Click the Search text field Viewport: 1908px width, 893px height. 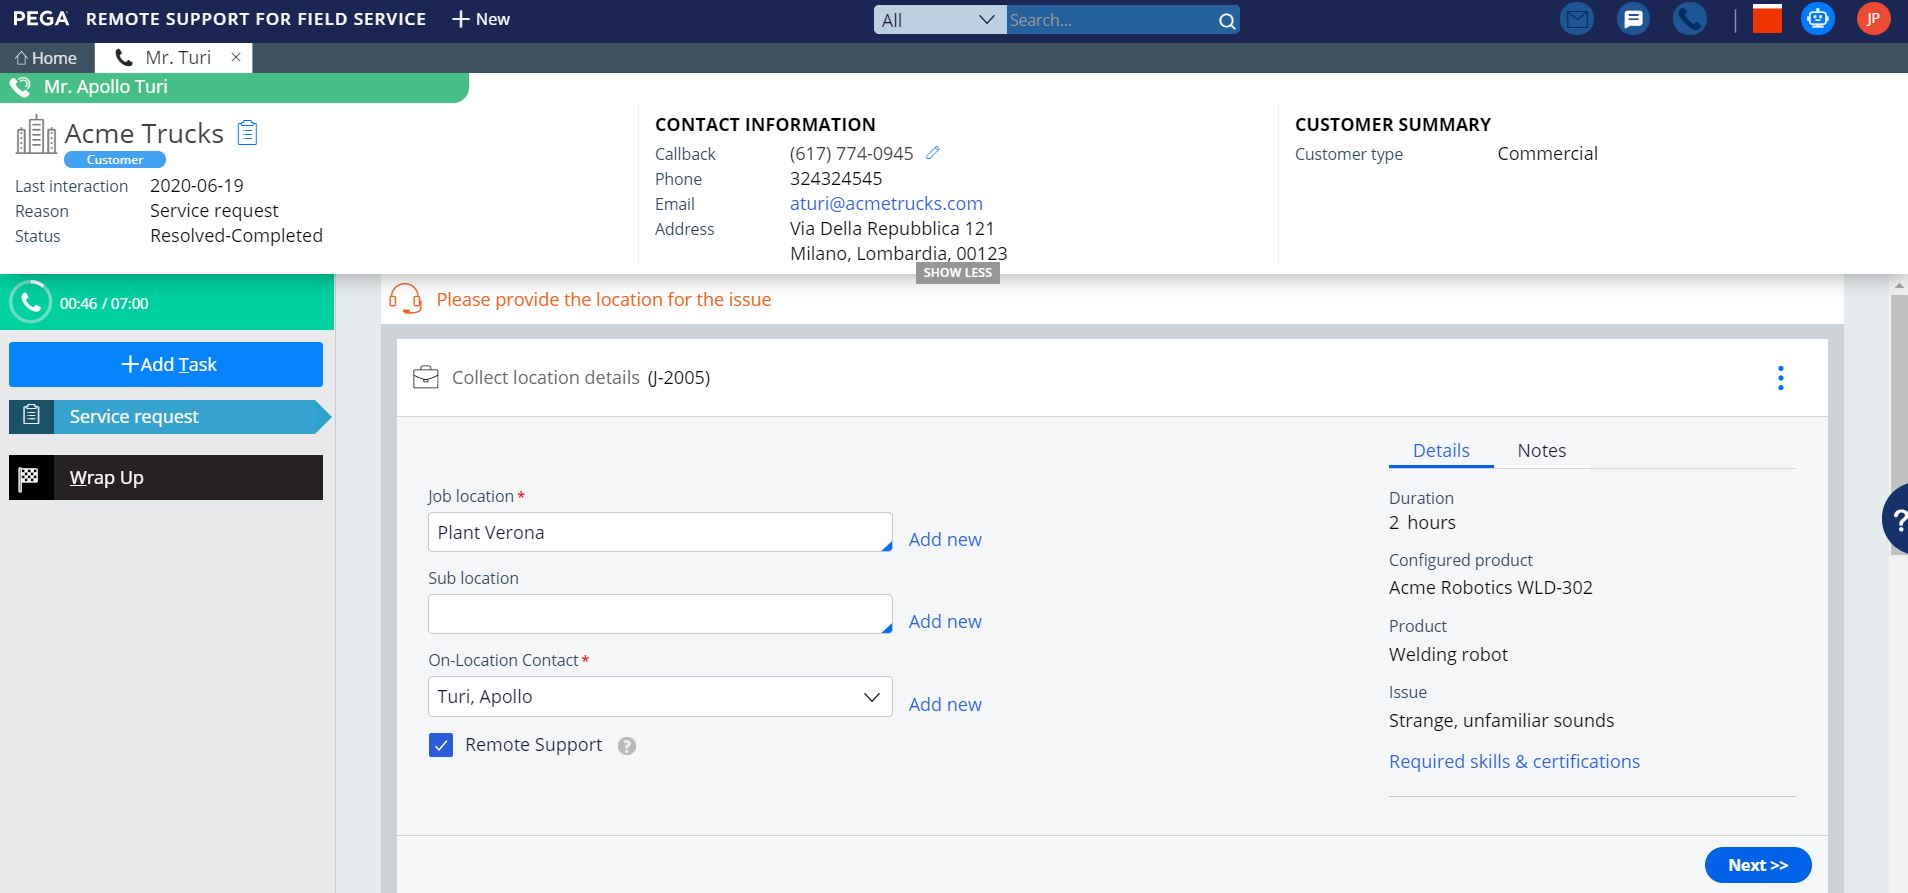[1110, 20]
